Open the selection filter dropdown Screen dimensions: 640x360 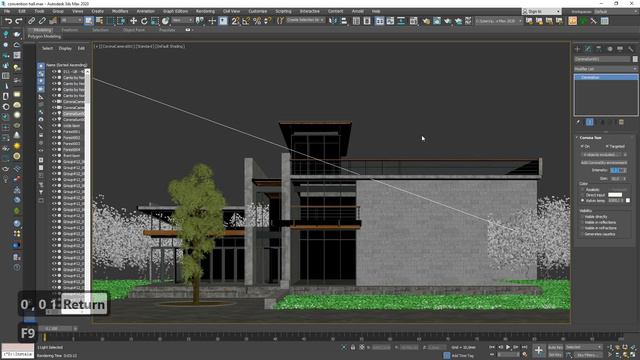click(71, 20)
